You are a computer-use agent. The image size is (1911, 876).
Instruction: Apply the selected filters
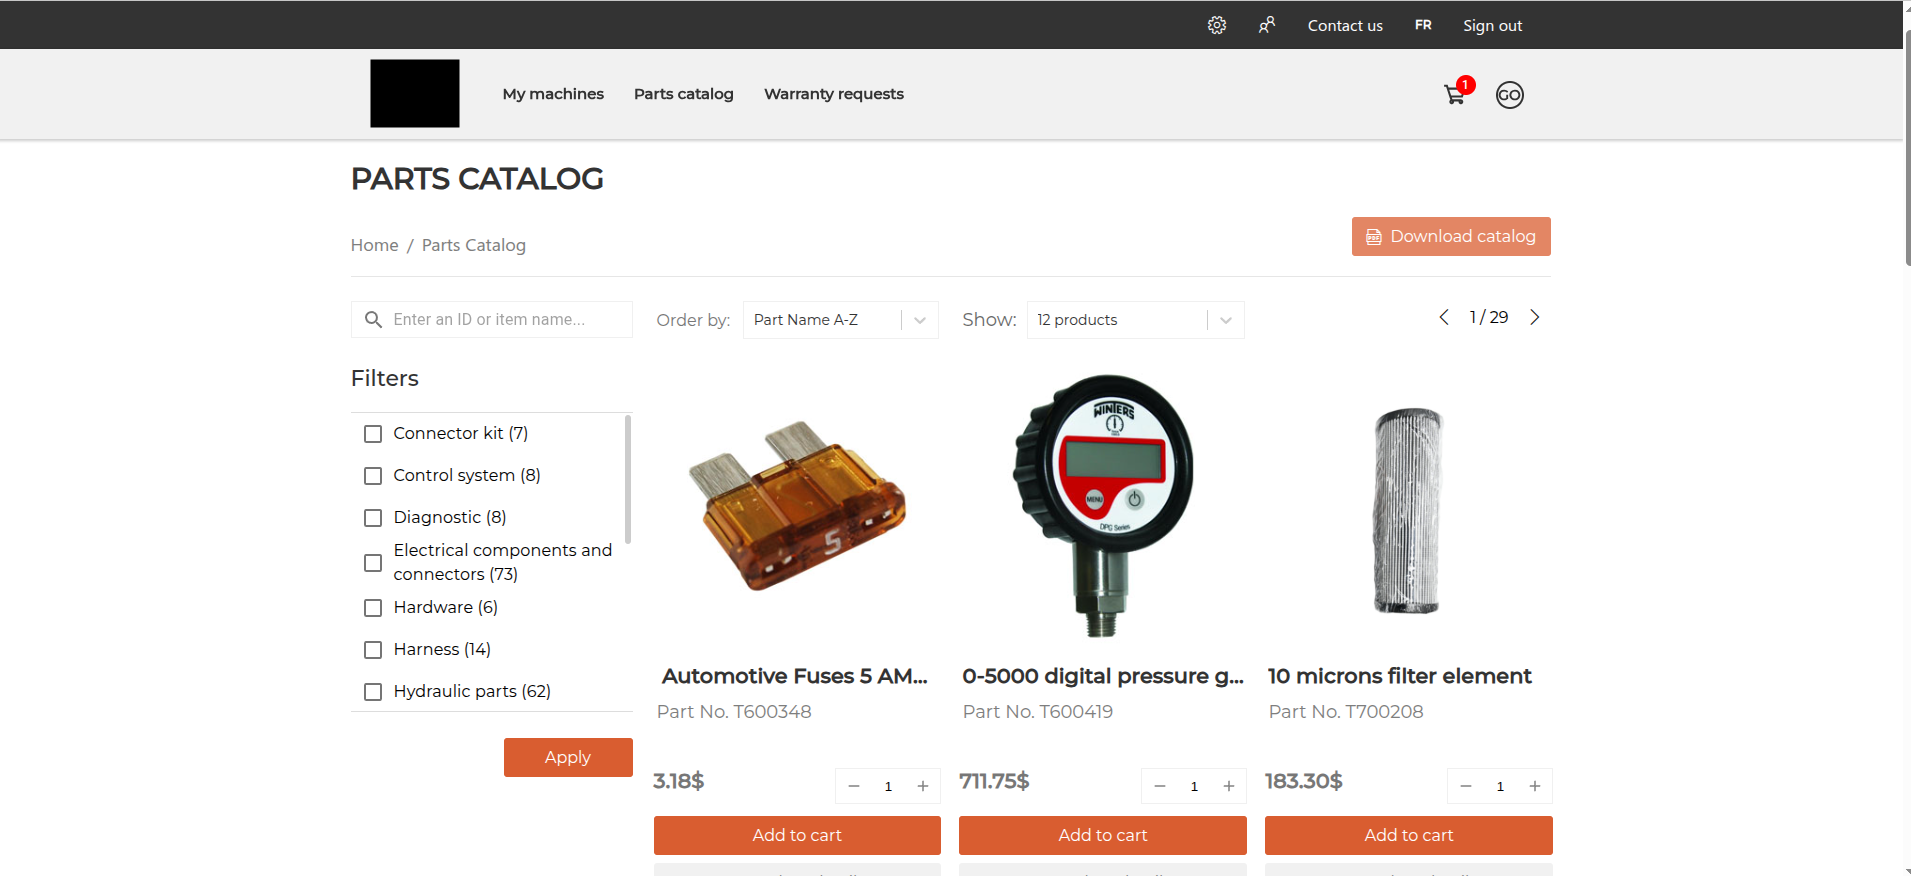click(x=568, y=757)
